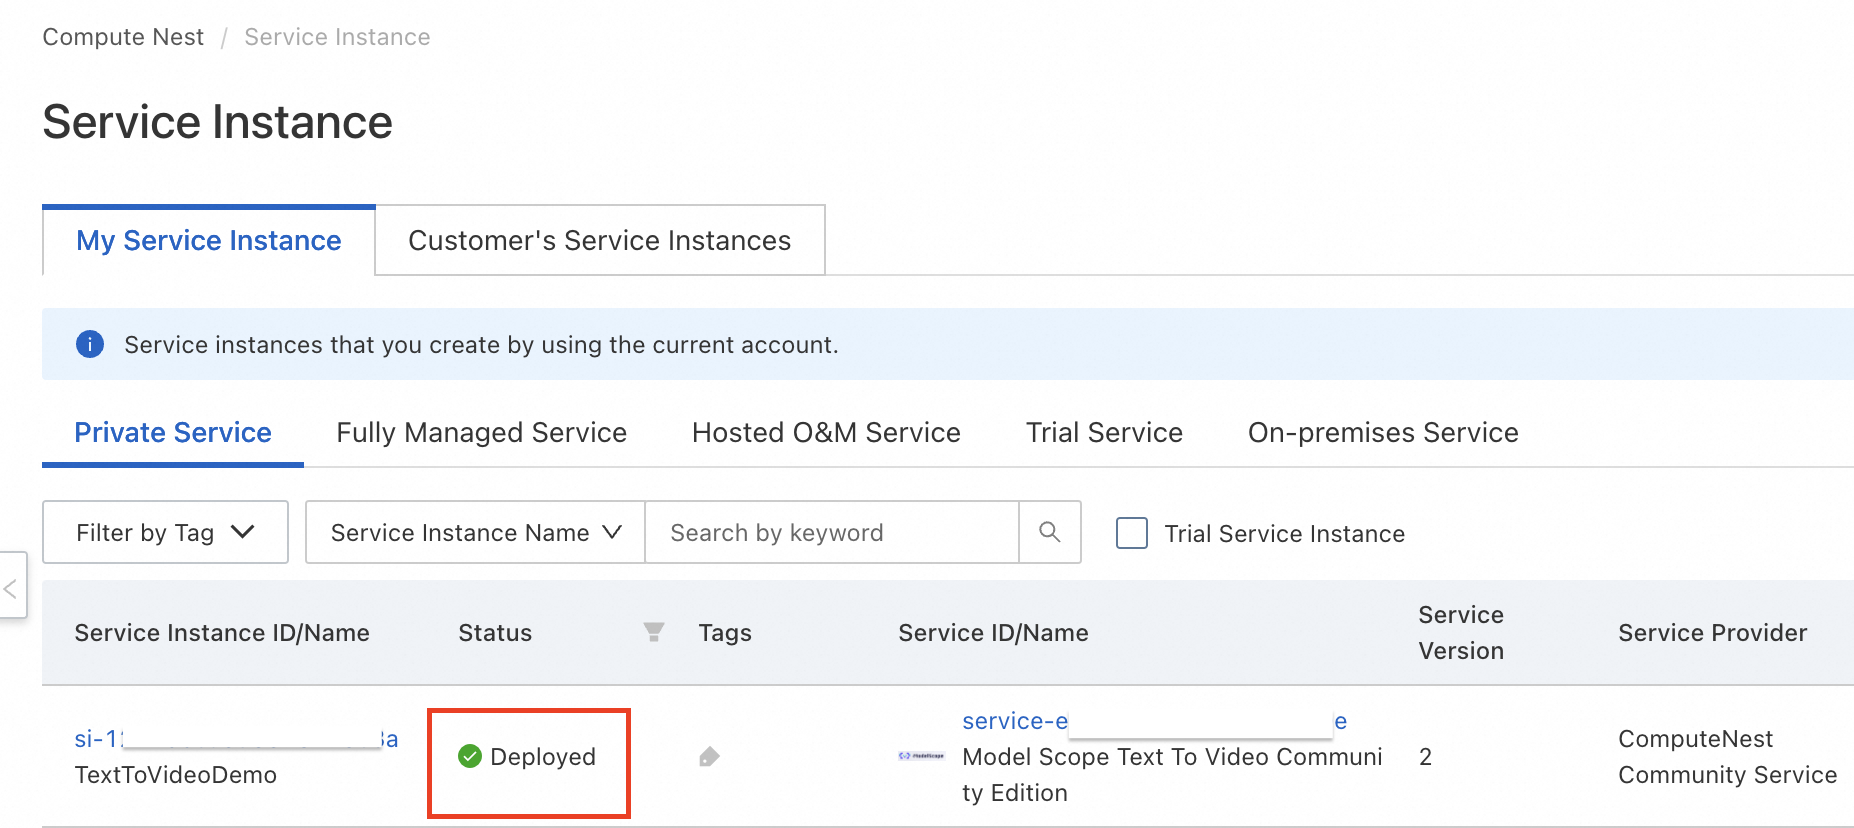Click the Deployed status text
Image resolution: width=1854 pixels, height=828 pixels.
pyautogui.click(x=543, y=757)
